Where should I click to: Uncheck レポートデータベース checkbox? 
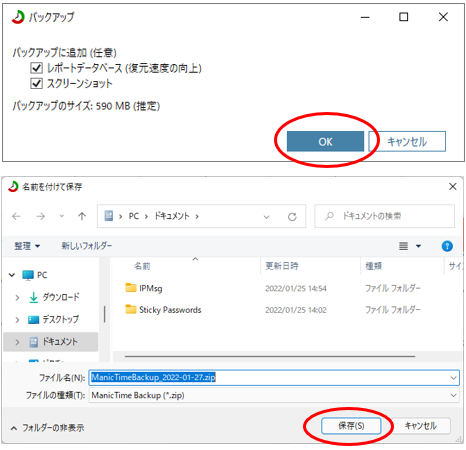(x=36, y=68)
